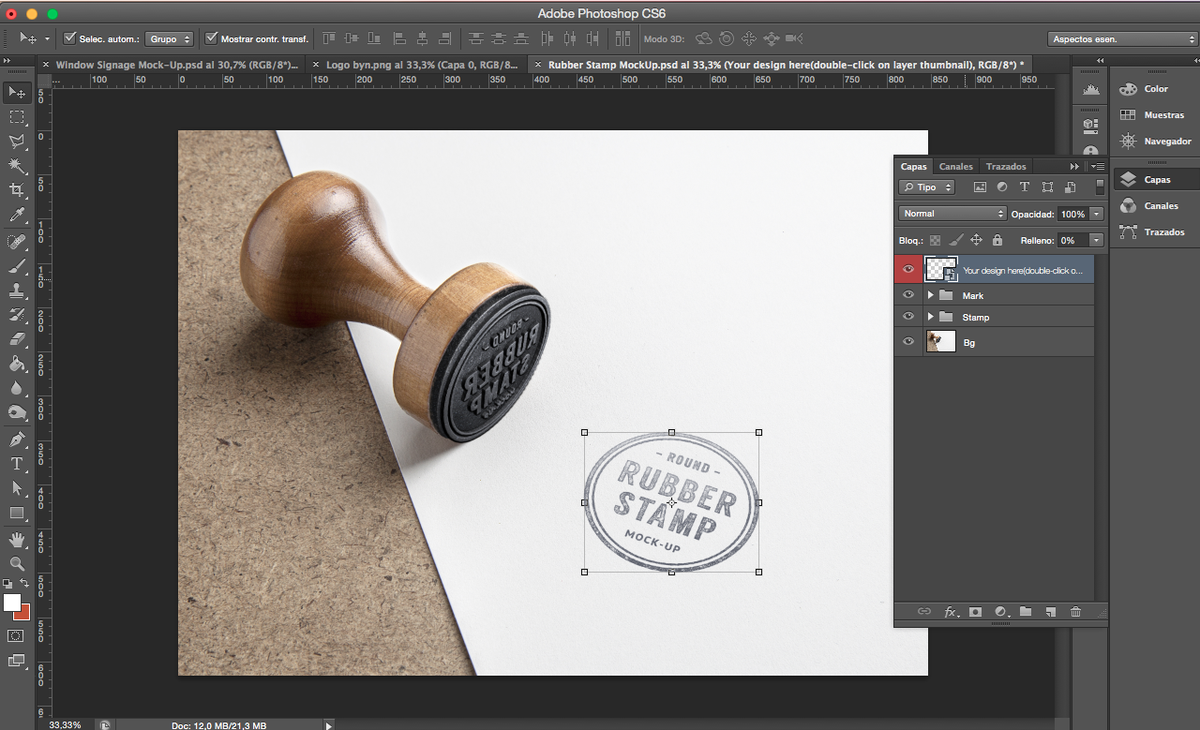Select the Type tool

click(x=17, y=464)
